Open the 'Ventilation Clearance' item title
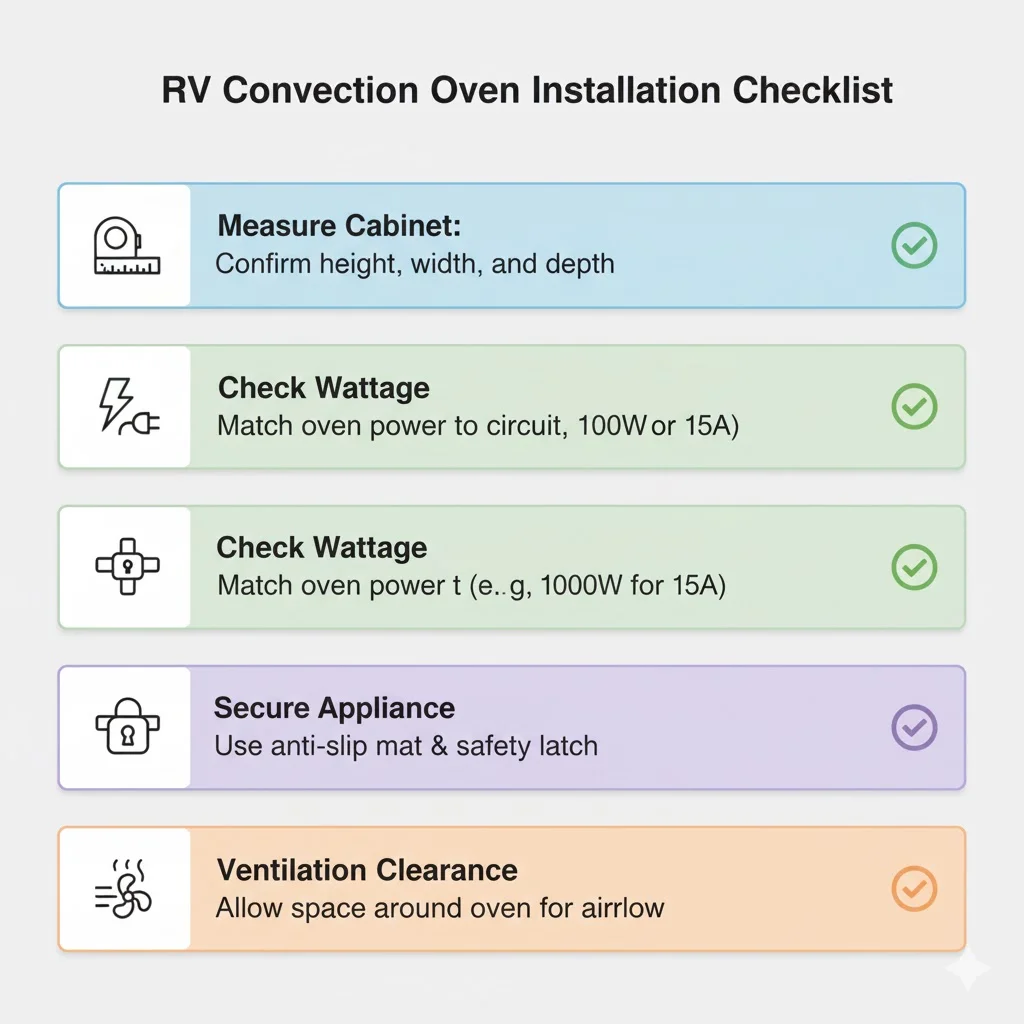This screenshot has height=1024, width=1024. coord(367,869)
